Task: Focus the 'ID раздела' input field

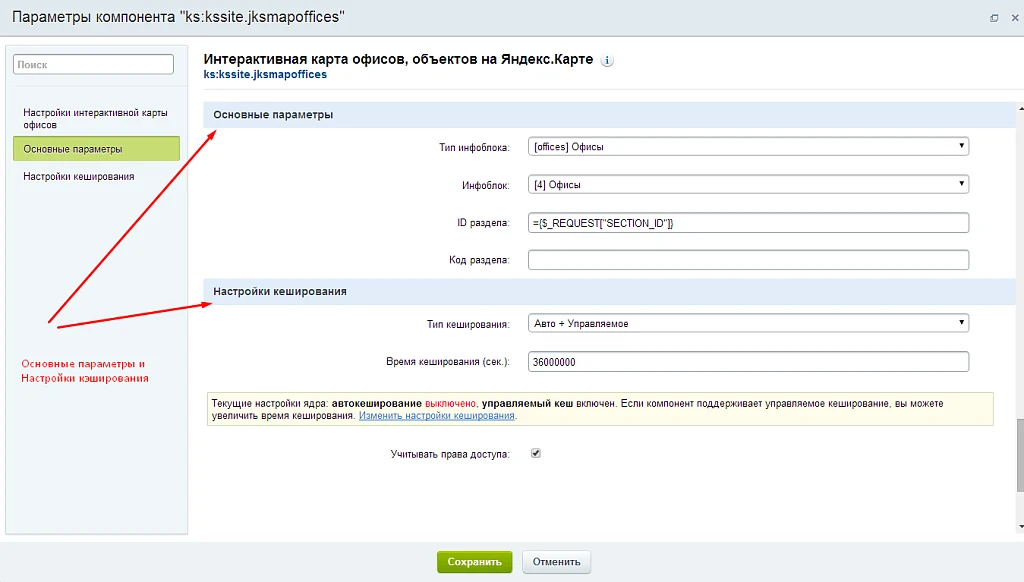Action: pos(748,223)
